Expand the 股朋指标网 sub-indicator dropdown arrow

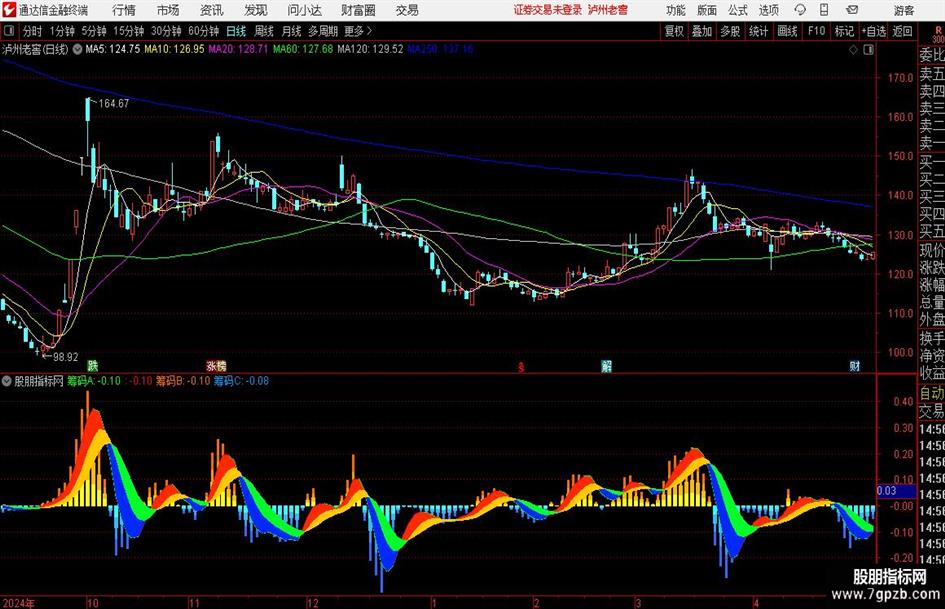[x=7, y=381]
